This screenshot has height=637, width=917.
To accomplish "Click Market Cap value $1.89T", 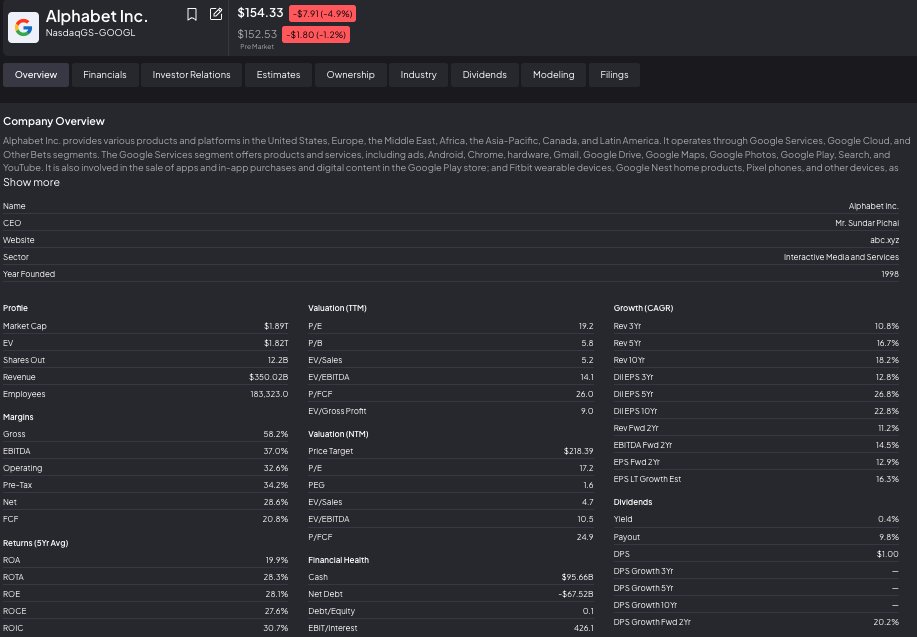I will [x=276, y=326].
